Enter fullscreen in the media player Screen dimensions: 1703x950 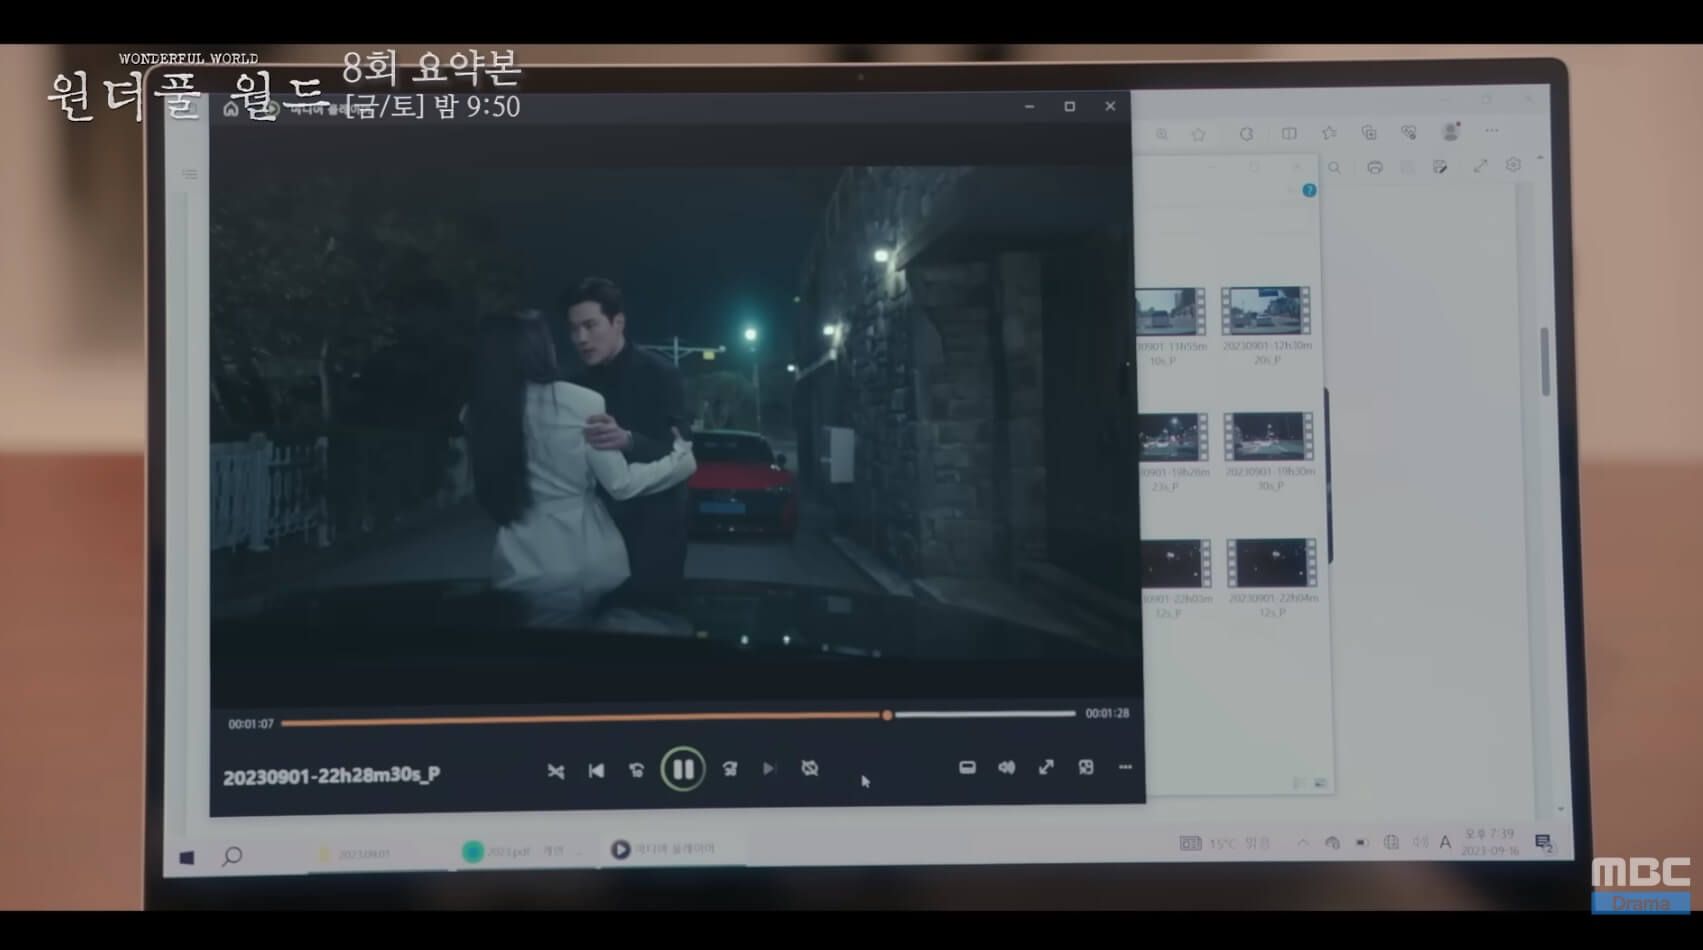coord(1046,767)
